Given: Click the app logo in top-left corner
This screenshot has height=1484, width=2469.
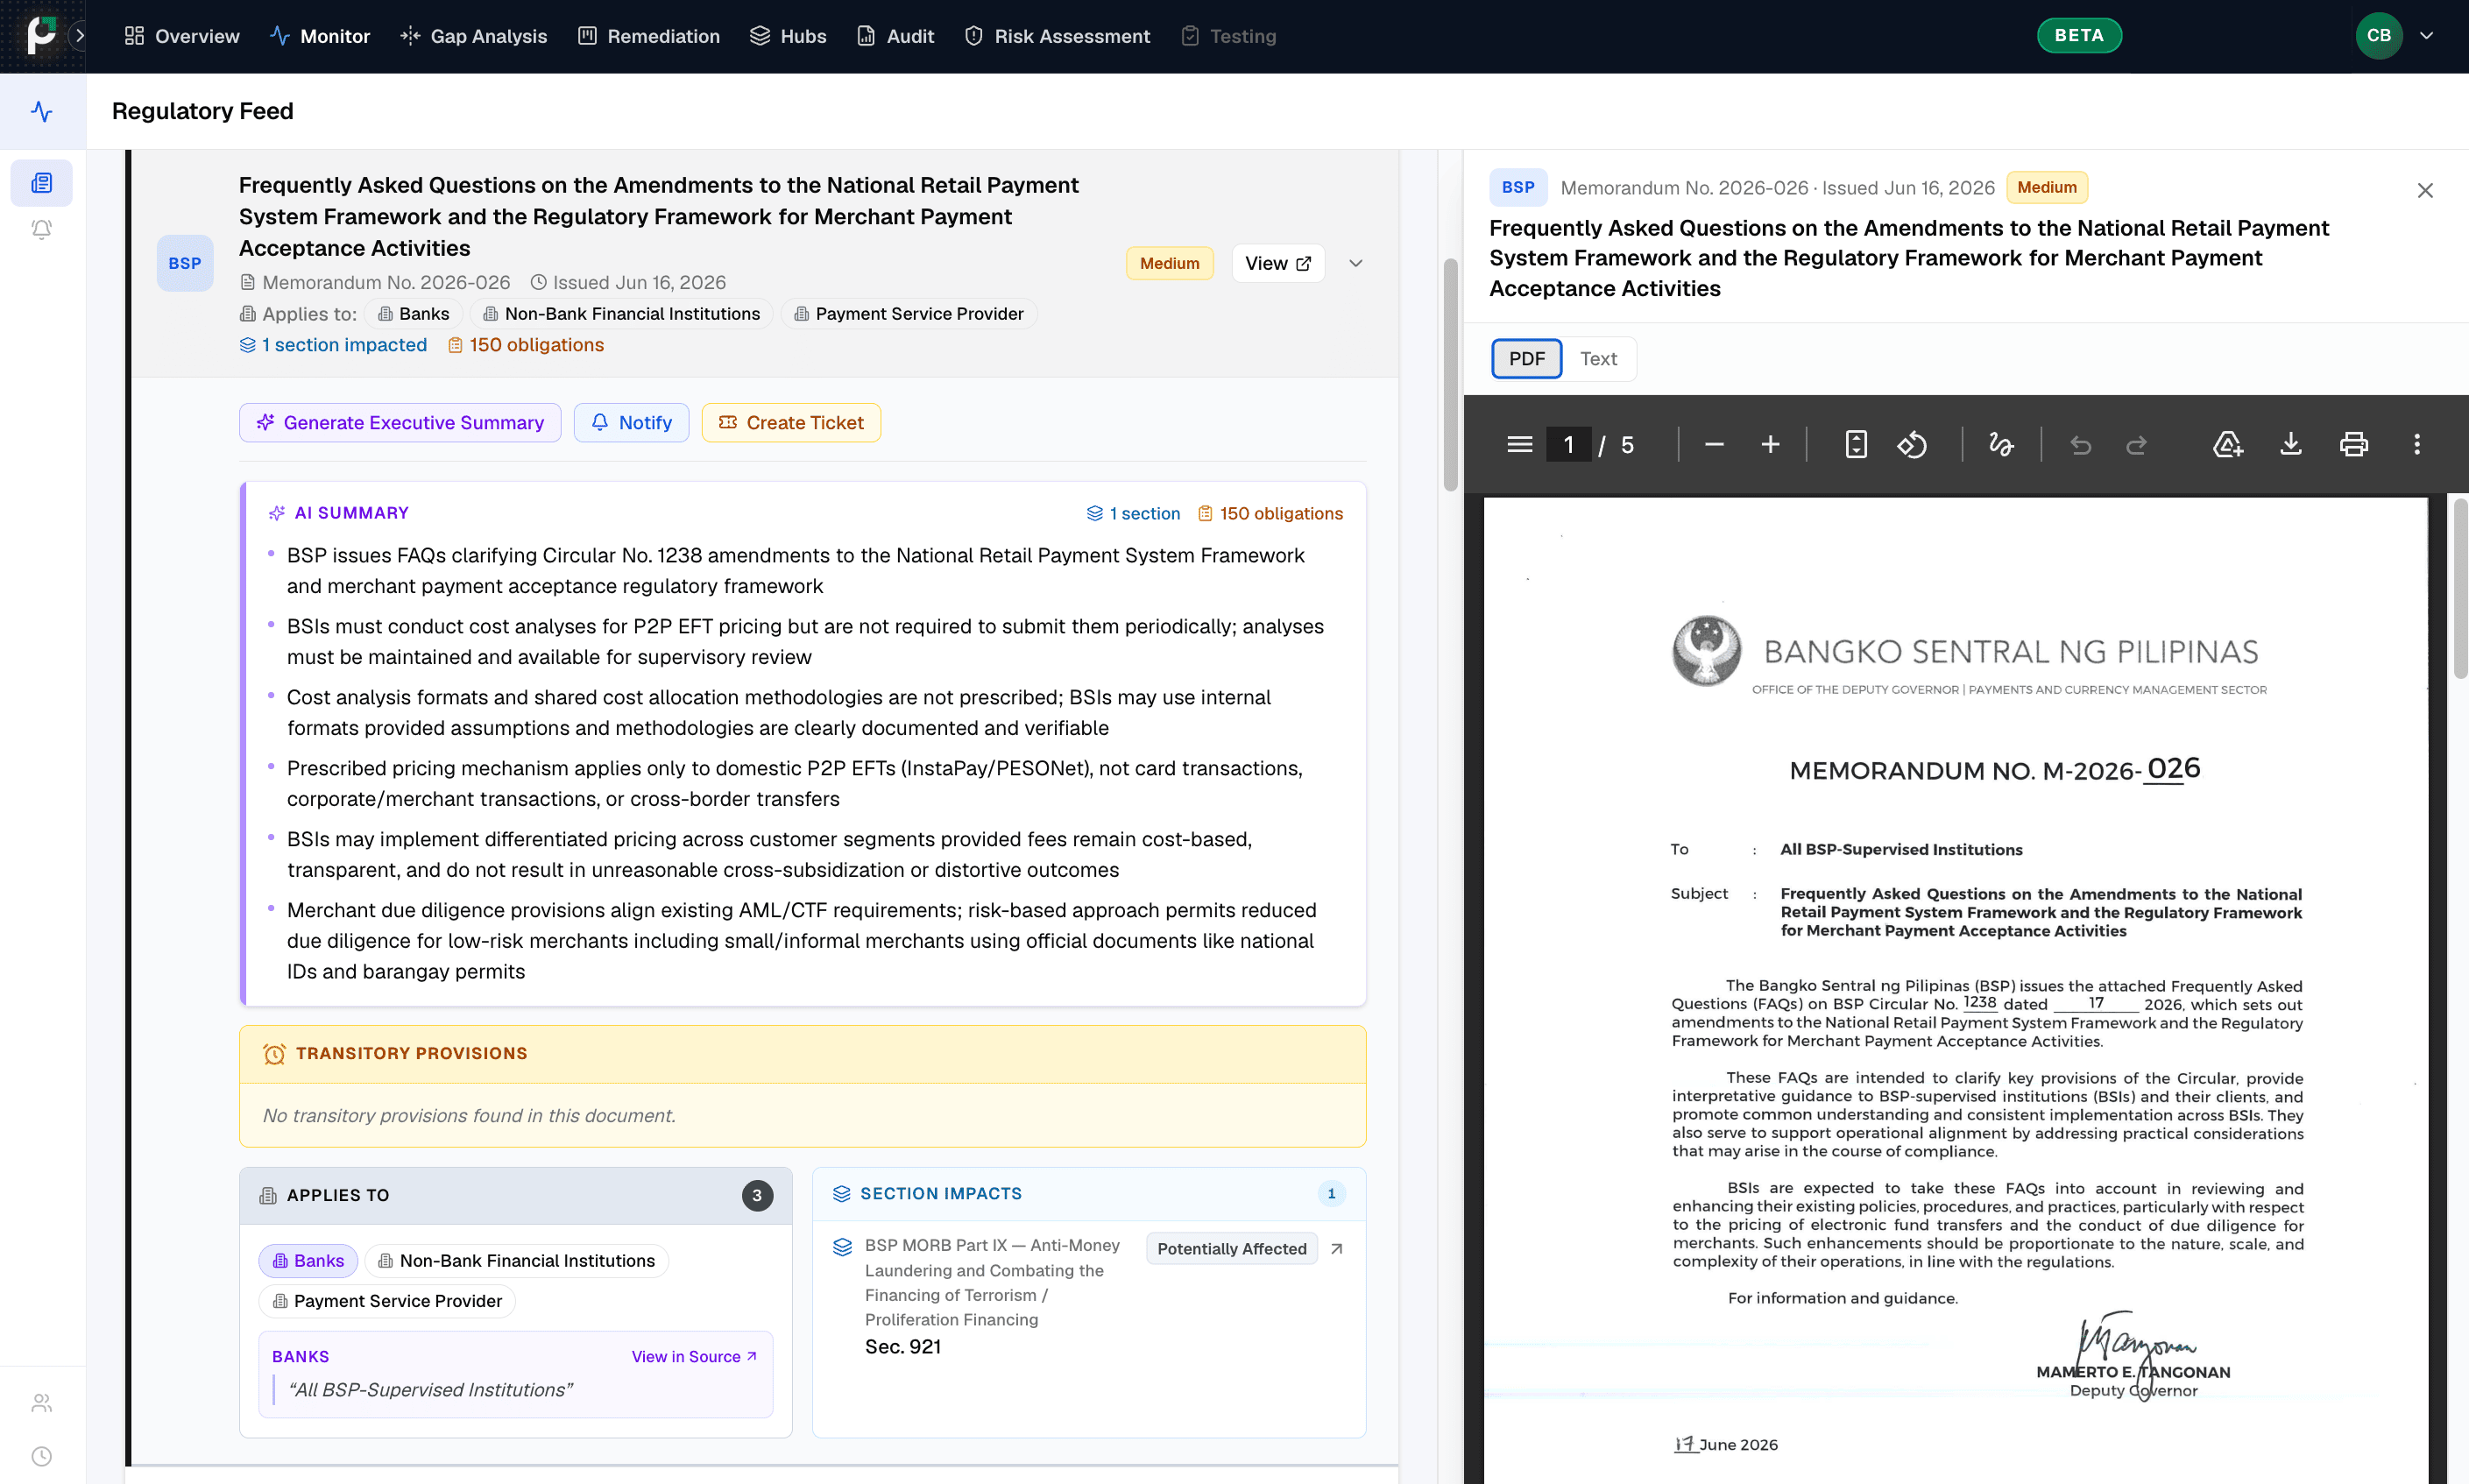Looking at the screenshot, I should tap(39, 35).
